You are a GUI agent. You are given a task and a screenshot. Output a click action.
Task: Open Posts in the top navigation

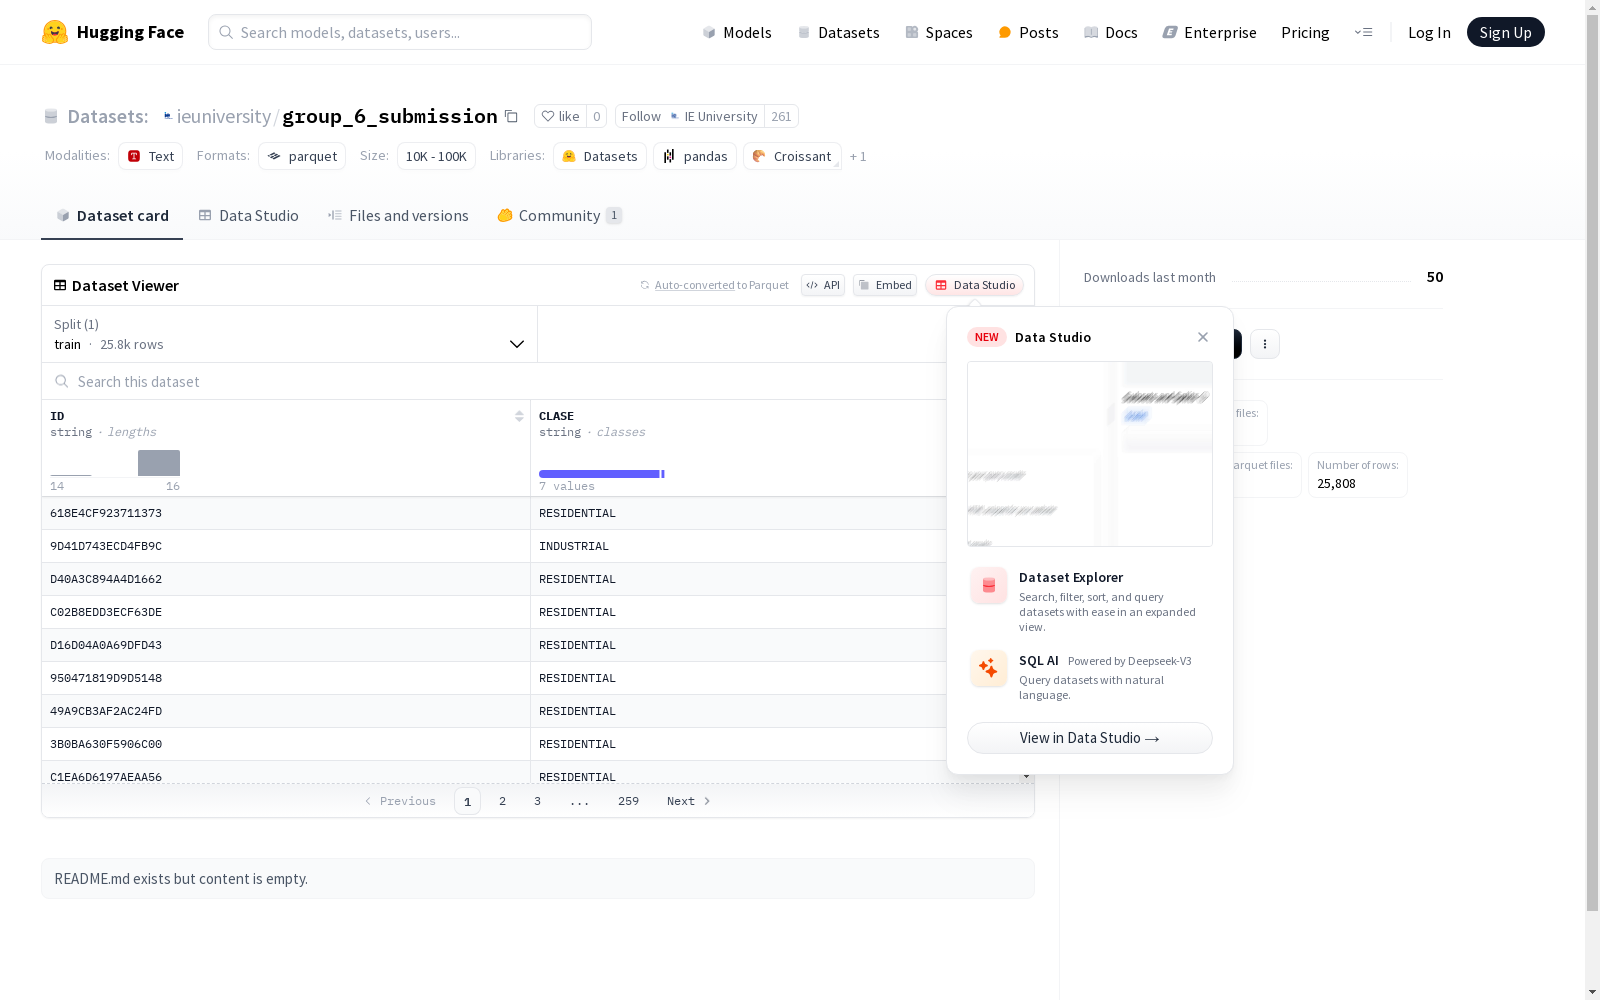[1028, 32]
